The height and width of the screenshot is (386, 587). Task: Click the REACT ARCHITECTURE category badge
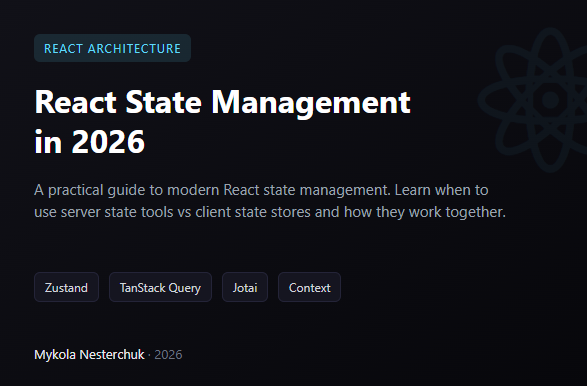112,48
